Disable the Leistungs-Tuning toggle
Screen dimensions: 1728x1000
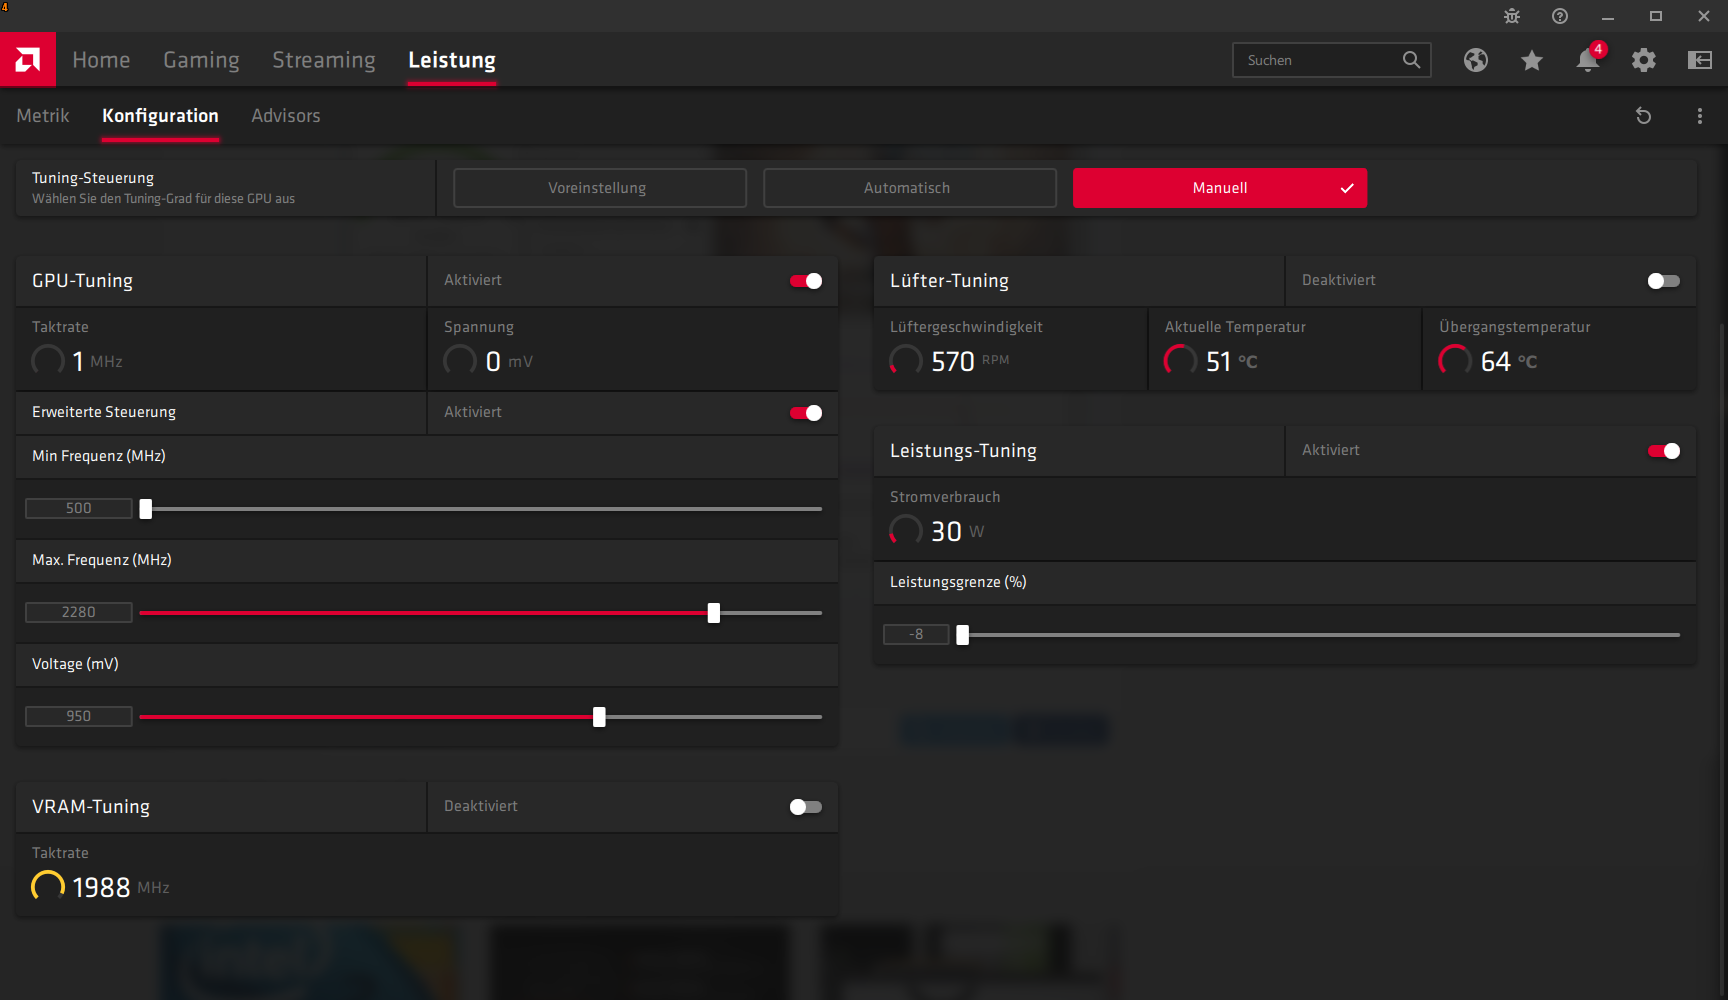[1664, 451]
